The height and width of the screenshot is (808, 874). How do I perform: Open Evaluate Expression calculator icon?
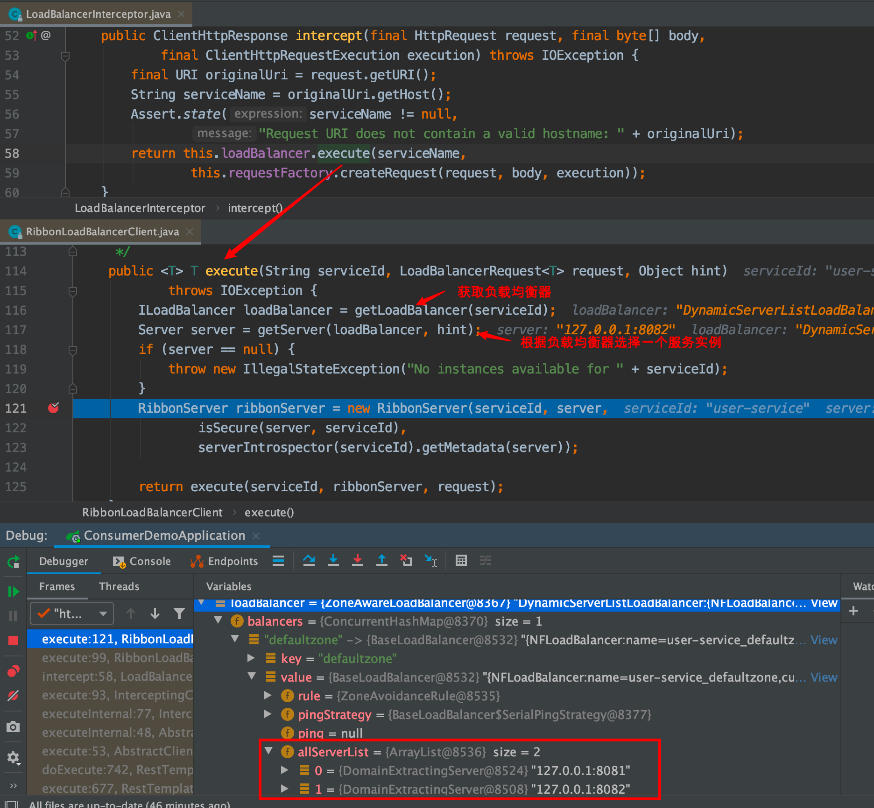coord(461,561)
